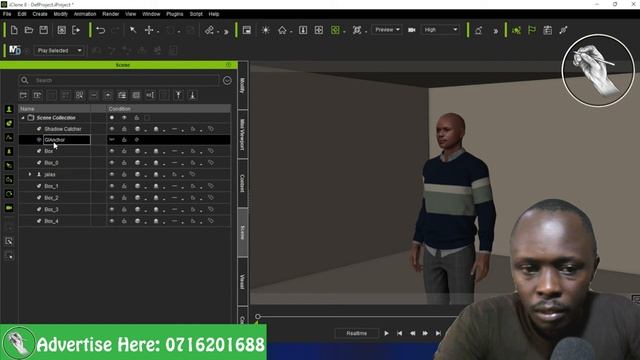
Task: Click the magnifier search icon in Scene panel
Action: tap(24, 80)
